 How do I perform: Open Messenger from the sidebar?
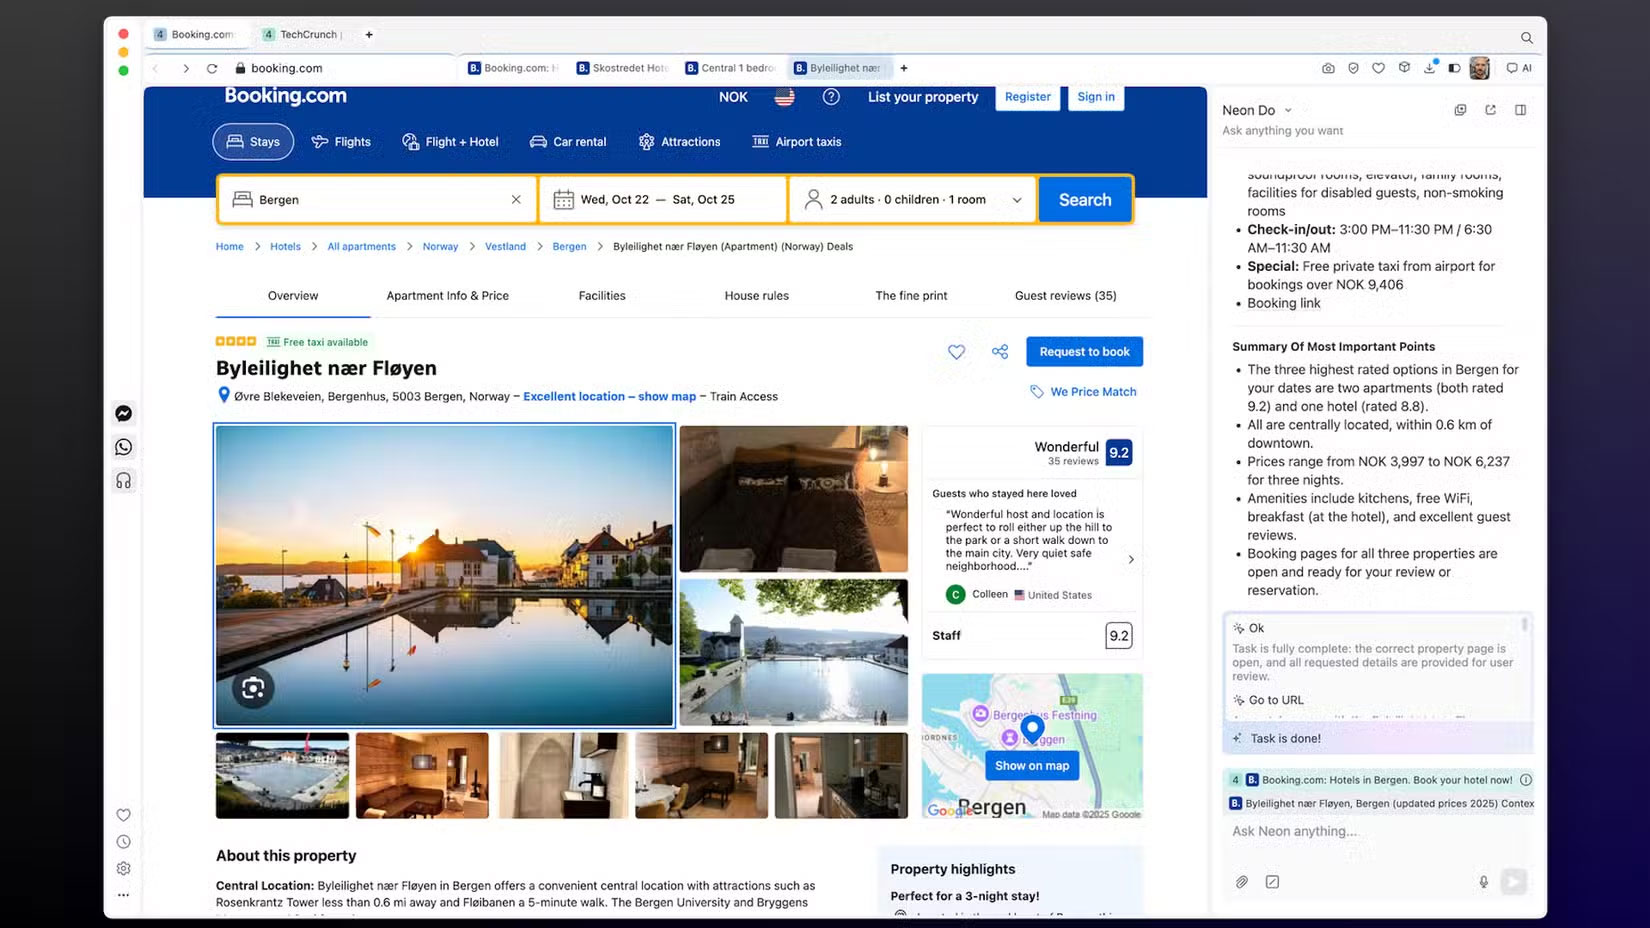coord(123,413)
